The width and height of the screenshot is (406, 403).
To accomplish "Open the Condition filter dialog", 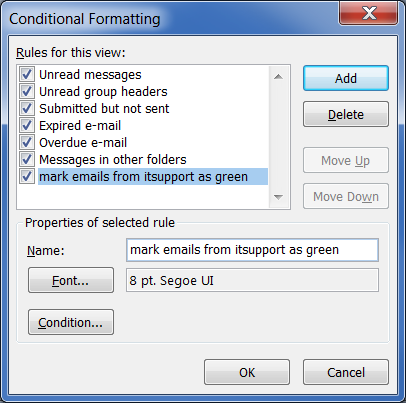I will click(x=71, y=322).
